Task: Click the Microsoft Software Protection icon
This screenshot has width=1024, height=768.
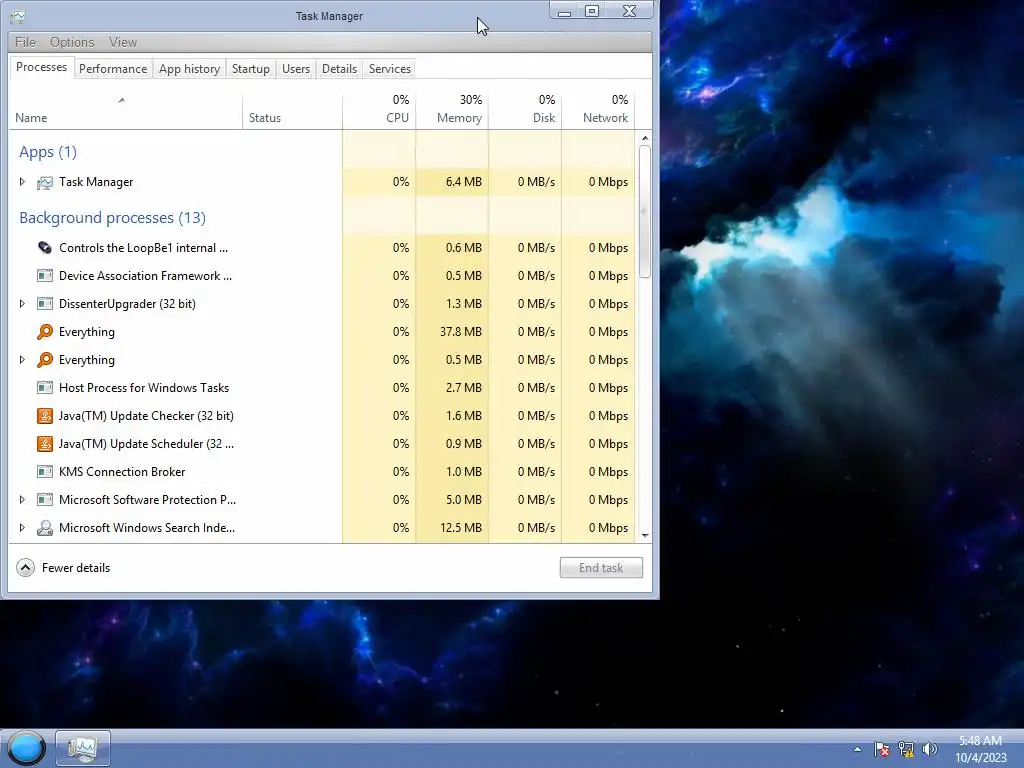Action: 44,500
